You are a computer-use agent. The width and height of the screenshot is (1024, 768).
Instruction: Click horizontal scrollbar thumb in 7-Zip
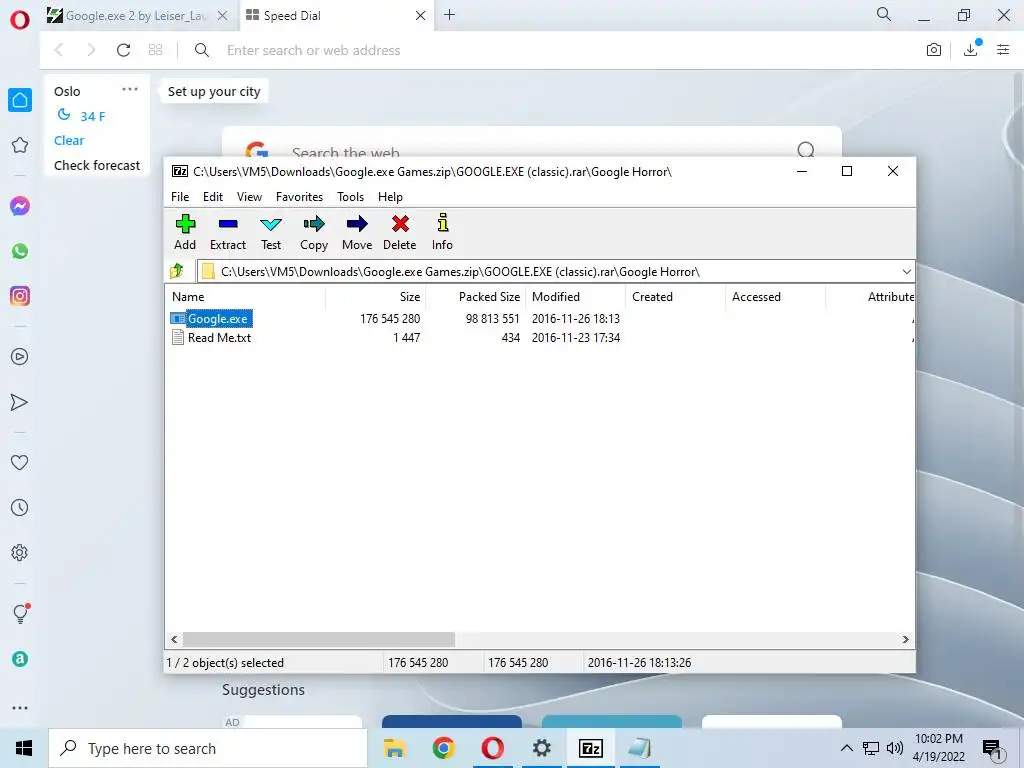click(319, 639)
